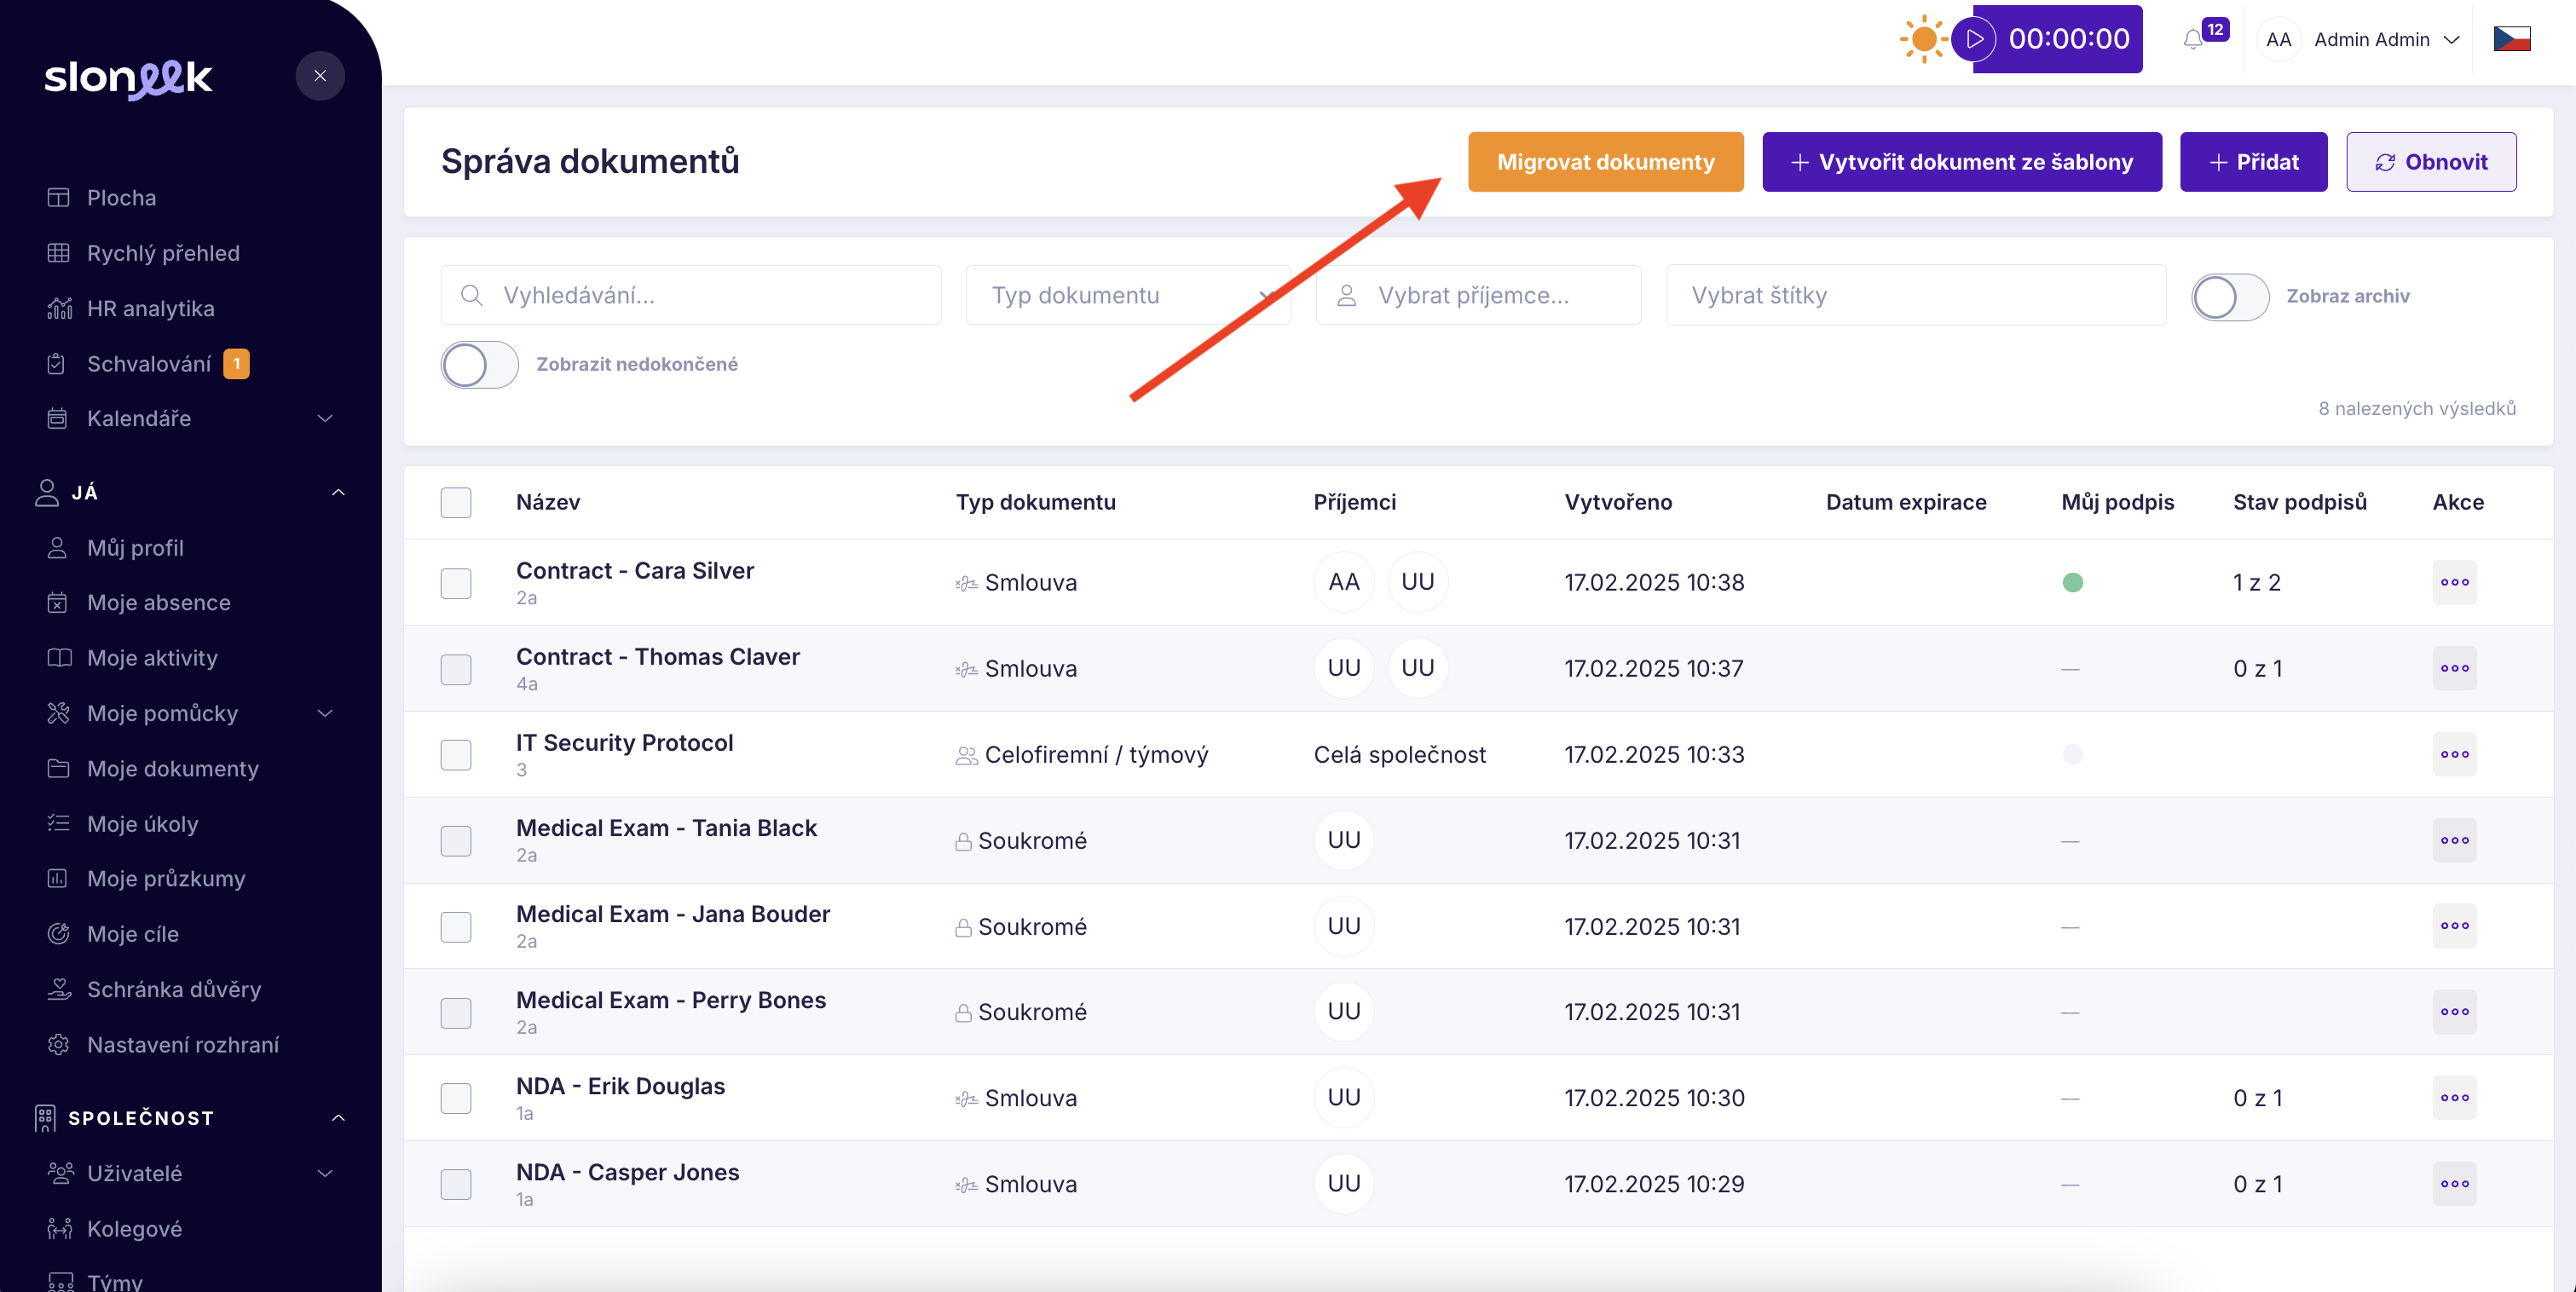Image resolution: width=2576 pixels, height=1292 pixels.
Task: Toggle the Zobrazit nedokončené switch
Action: tap(479, 364)
